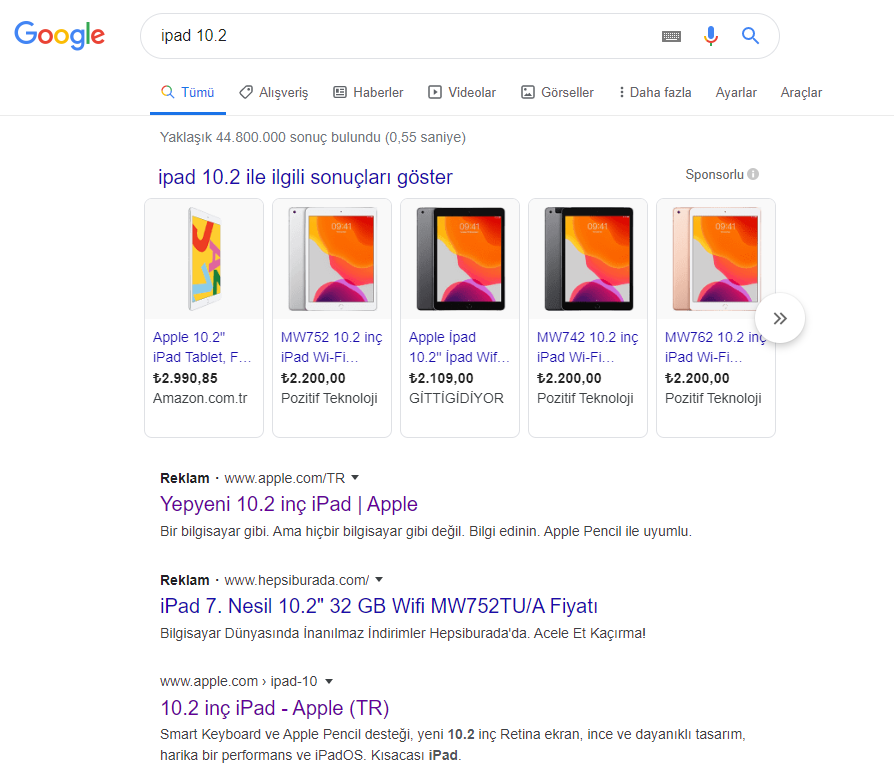The height and width of the screenshot is (783, 894).
Task: Open 'Yepyeni 10.2 inç iPad | Apple' ad
Action: click(x=288, y=504)
